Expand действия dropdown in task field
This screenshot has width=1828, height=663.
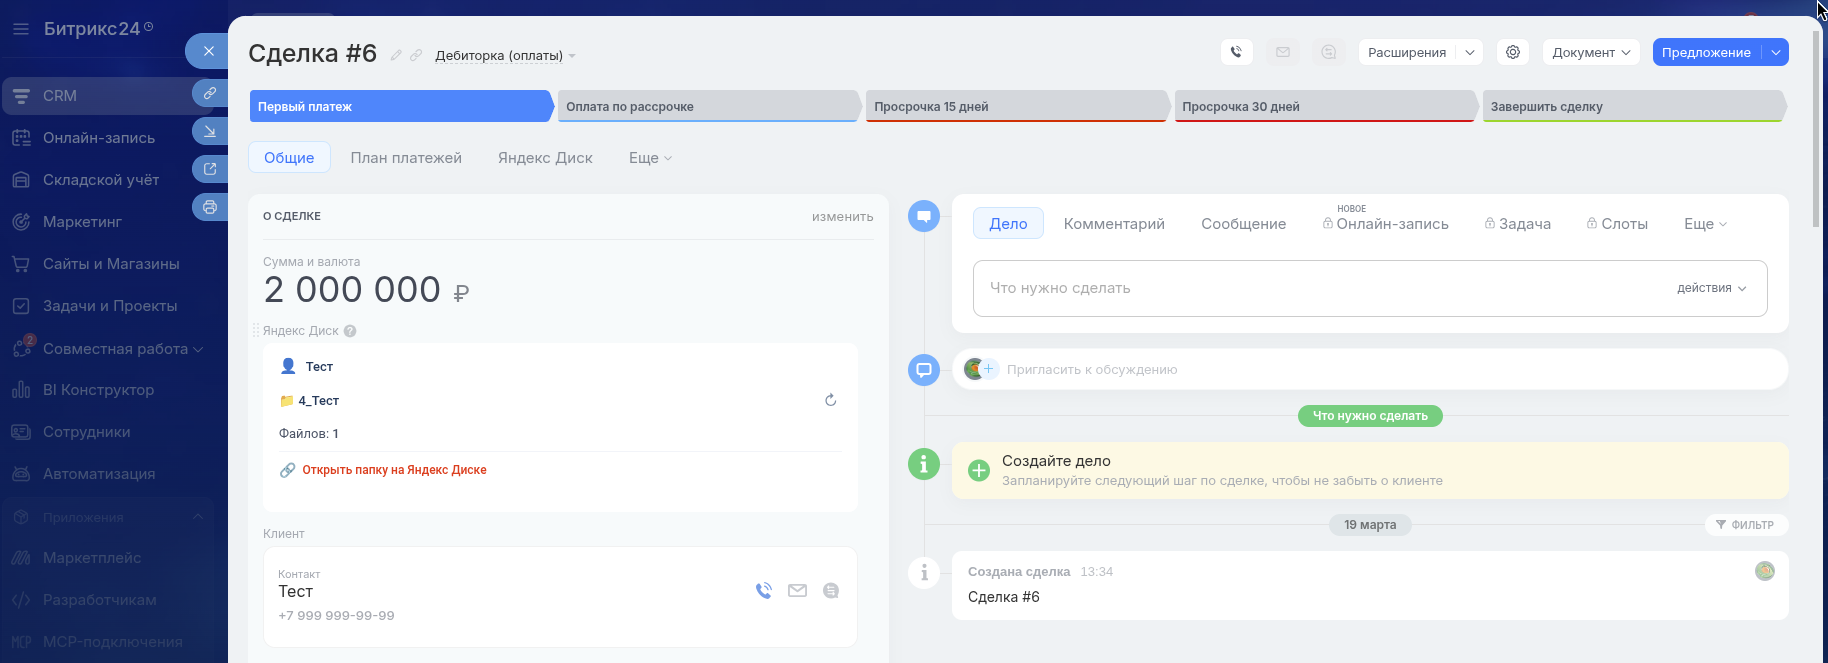pos(1711,288)
